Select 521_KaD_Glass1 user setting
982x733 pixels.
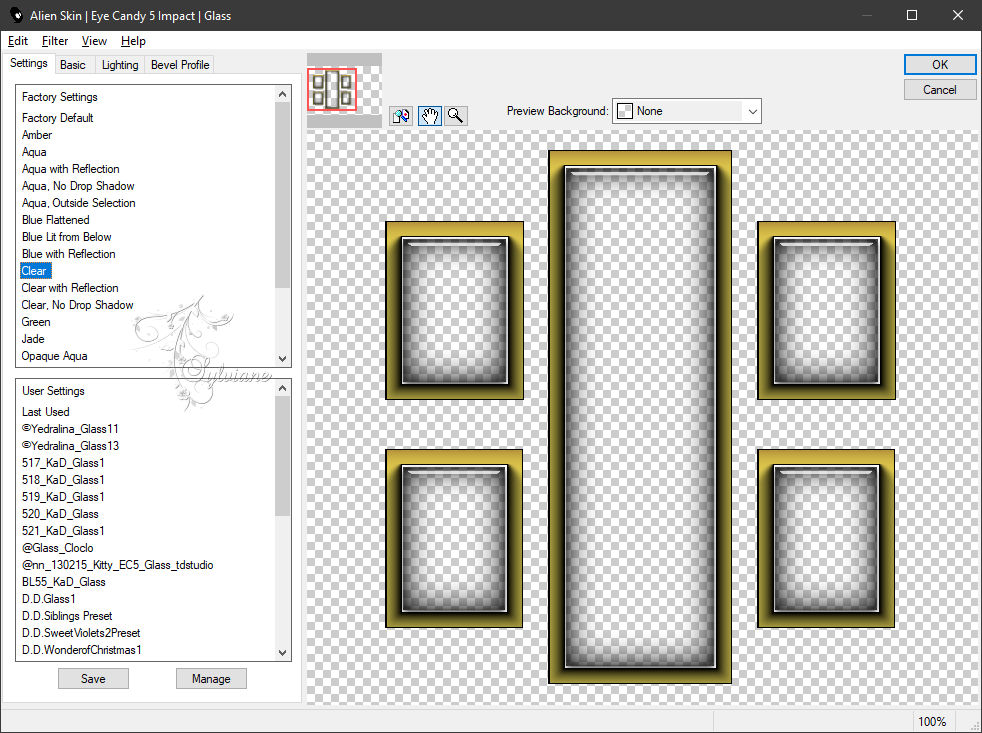click(x=63, y=530)
